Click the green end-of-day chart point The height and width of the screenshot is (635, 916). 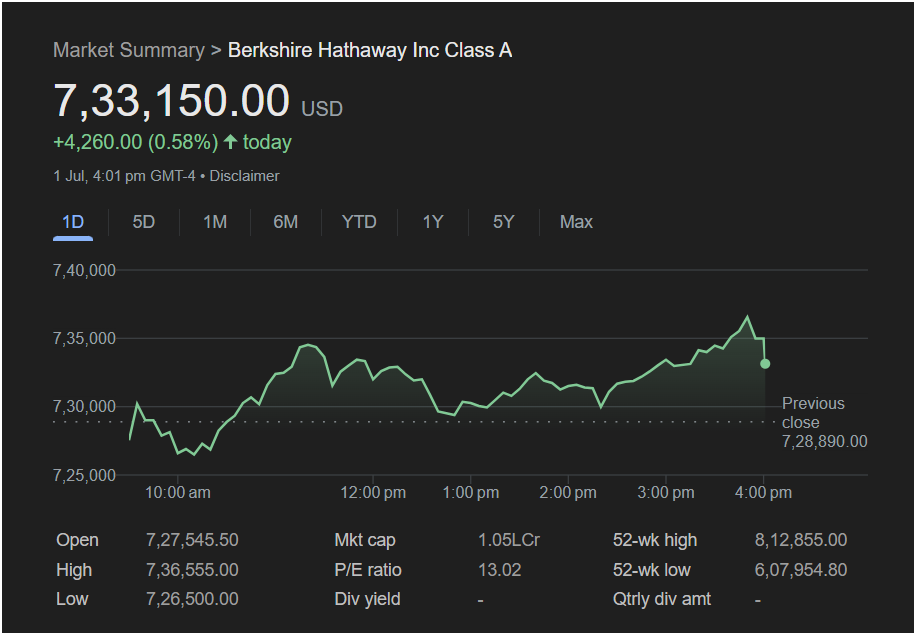(x=765, y=364)
